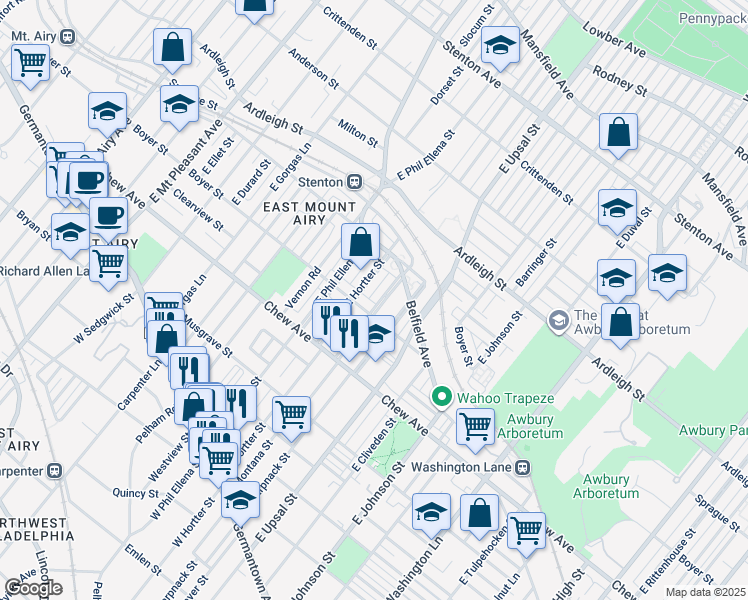Click the shopping cart marker below Mt. Airy station

tap(31, 65)
